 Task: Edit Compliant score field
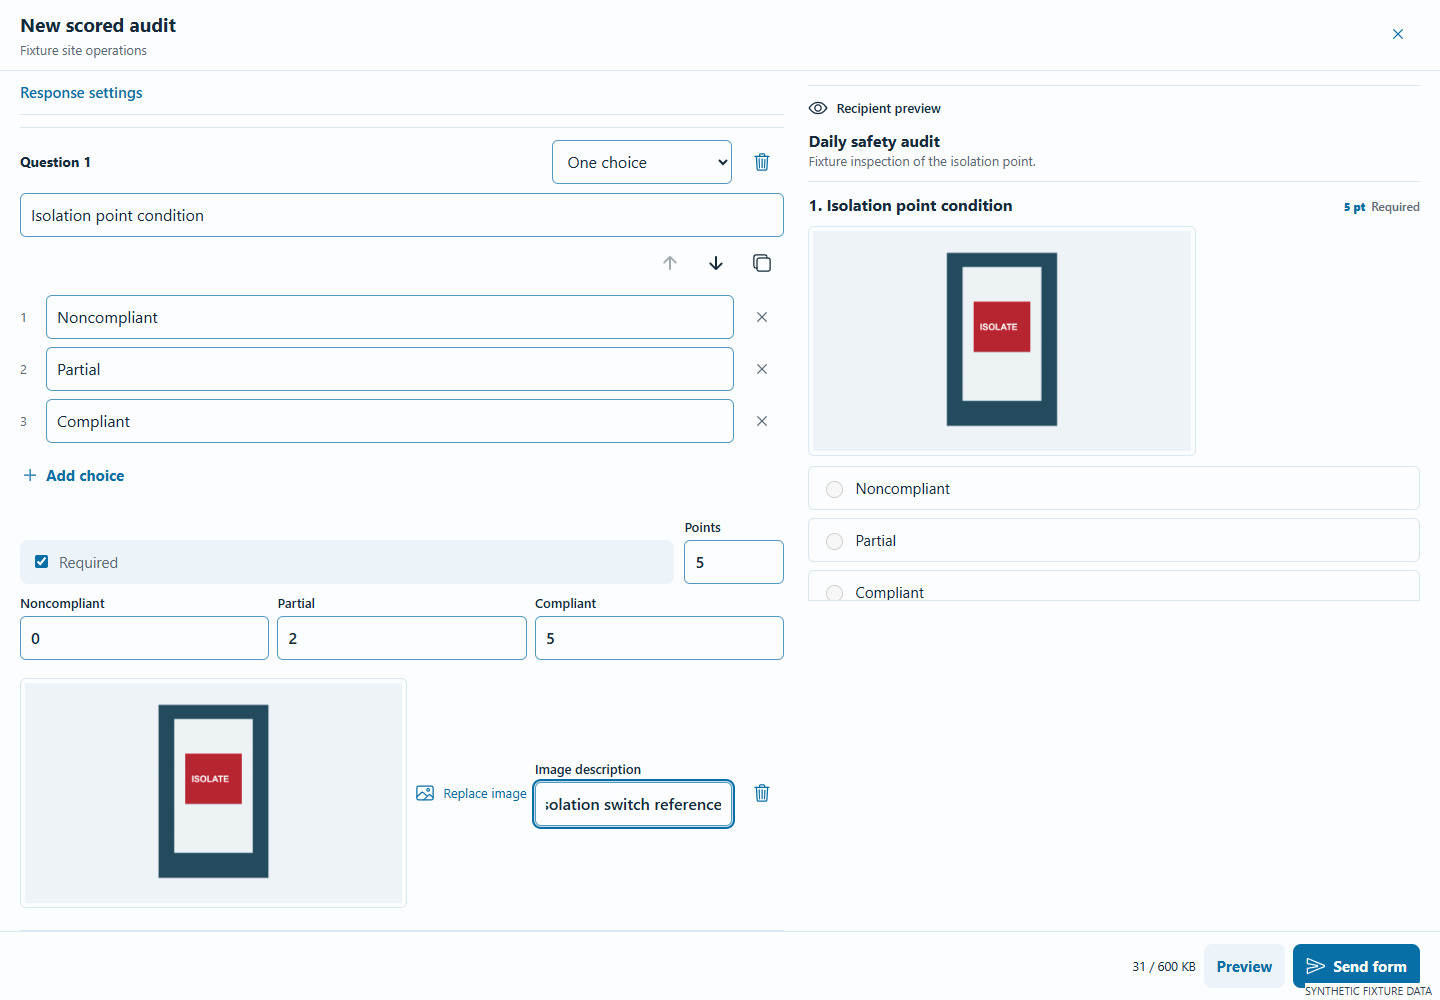click(659, 638)
